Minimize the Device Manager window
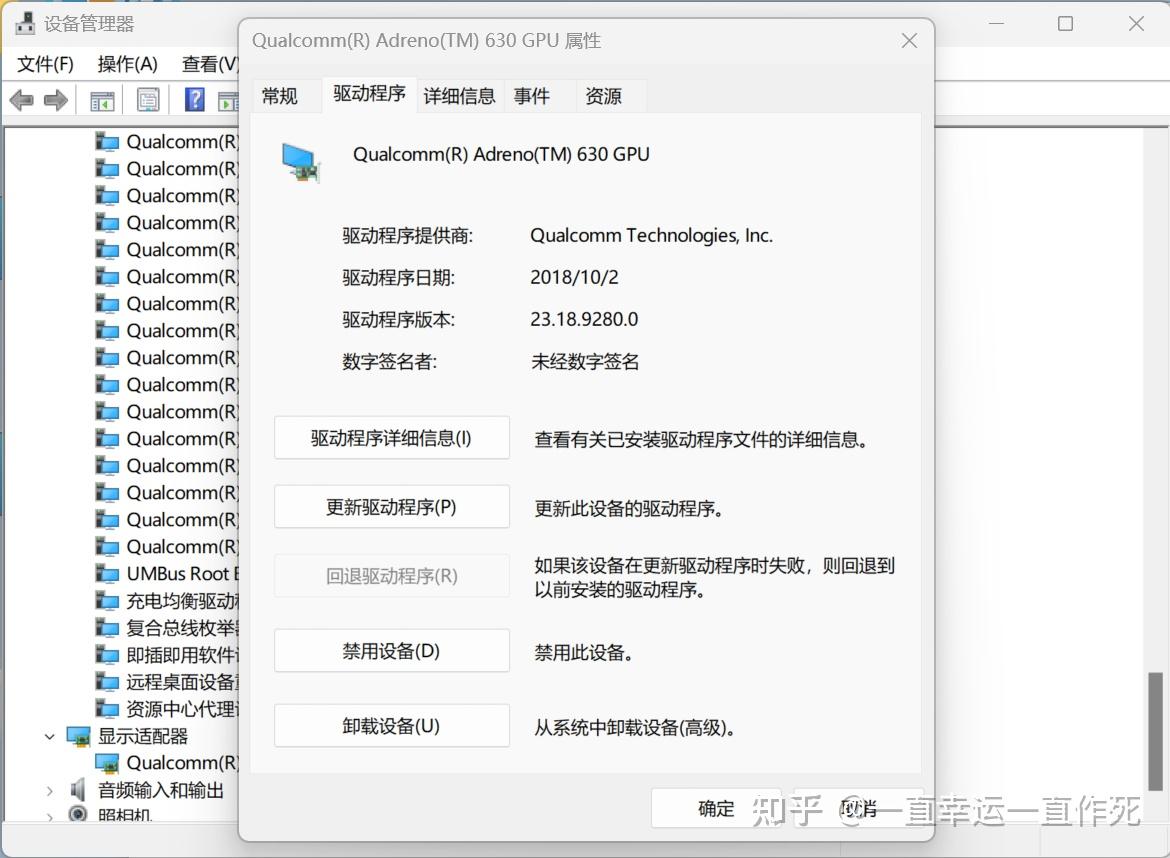The width and height of the screenshot is (1170, 858). pos(996,24)
